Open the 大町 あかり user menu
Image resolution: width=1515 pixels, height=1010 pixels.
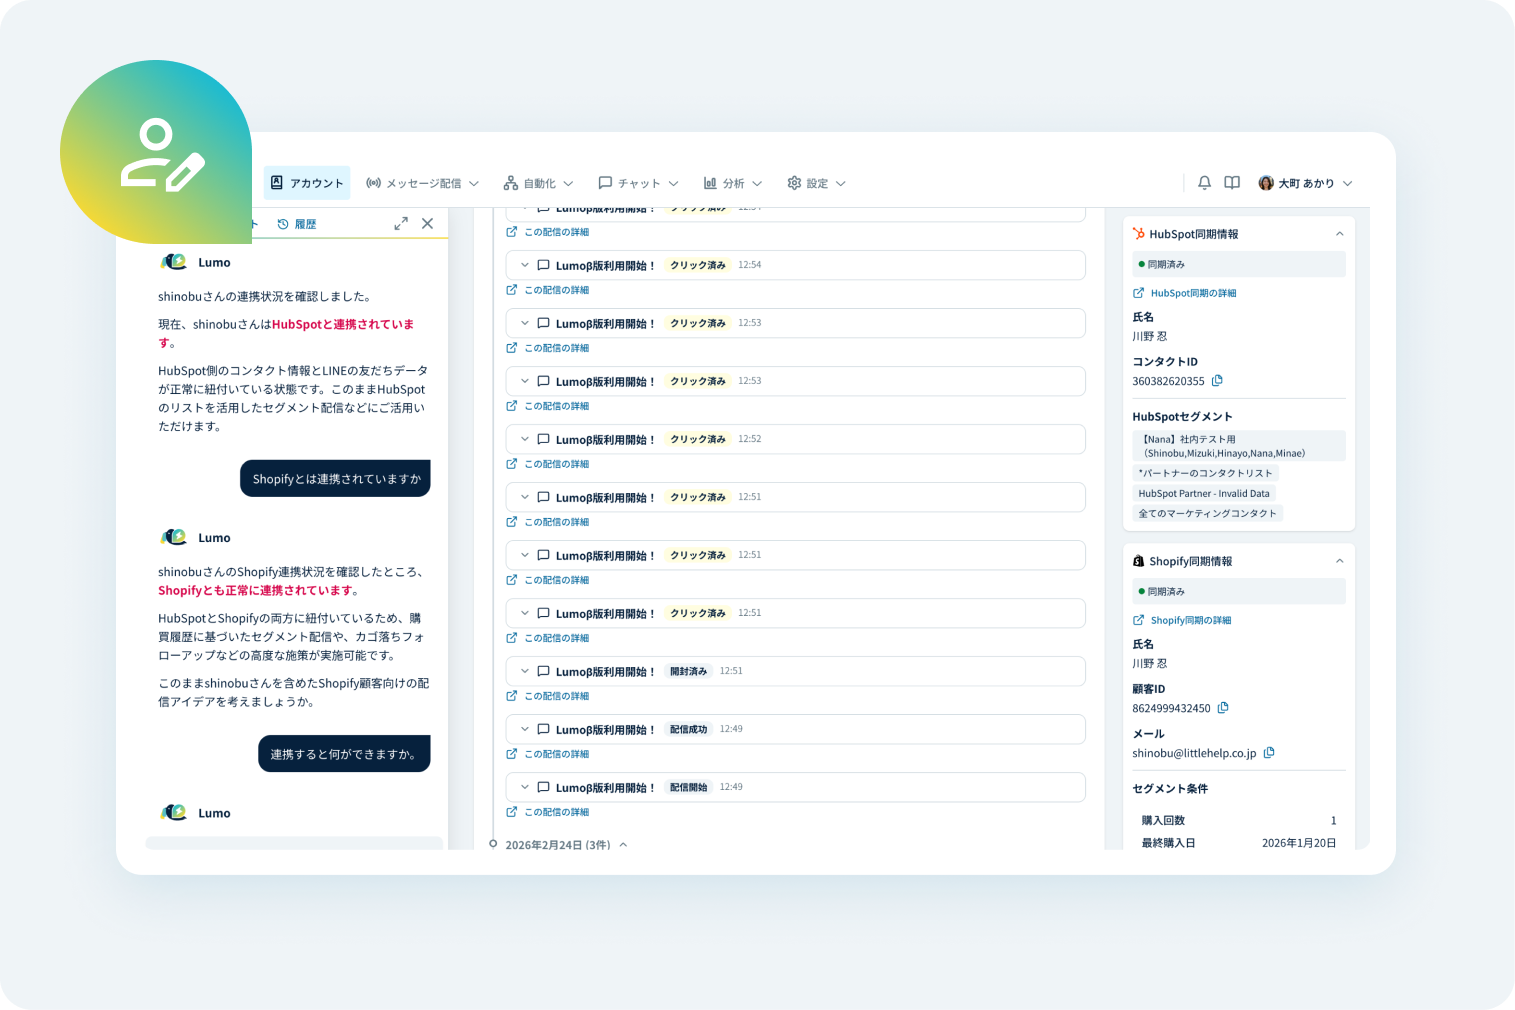(1305, 183)
